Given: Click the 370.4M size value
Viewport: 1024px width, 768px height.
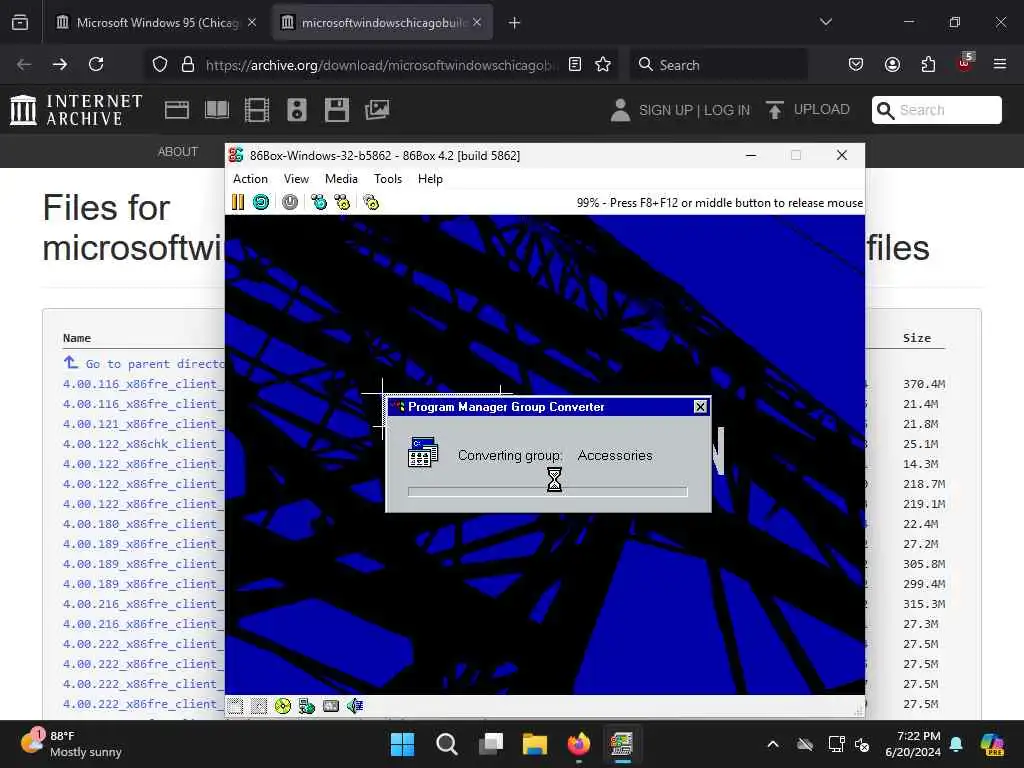Looking at the screenshot, I should point(923,384).
